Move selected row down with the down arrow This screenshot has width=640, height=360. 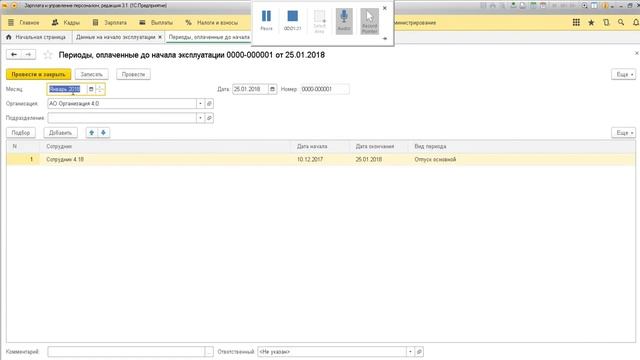[x=103, y=133]
